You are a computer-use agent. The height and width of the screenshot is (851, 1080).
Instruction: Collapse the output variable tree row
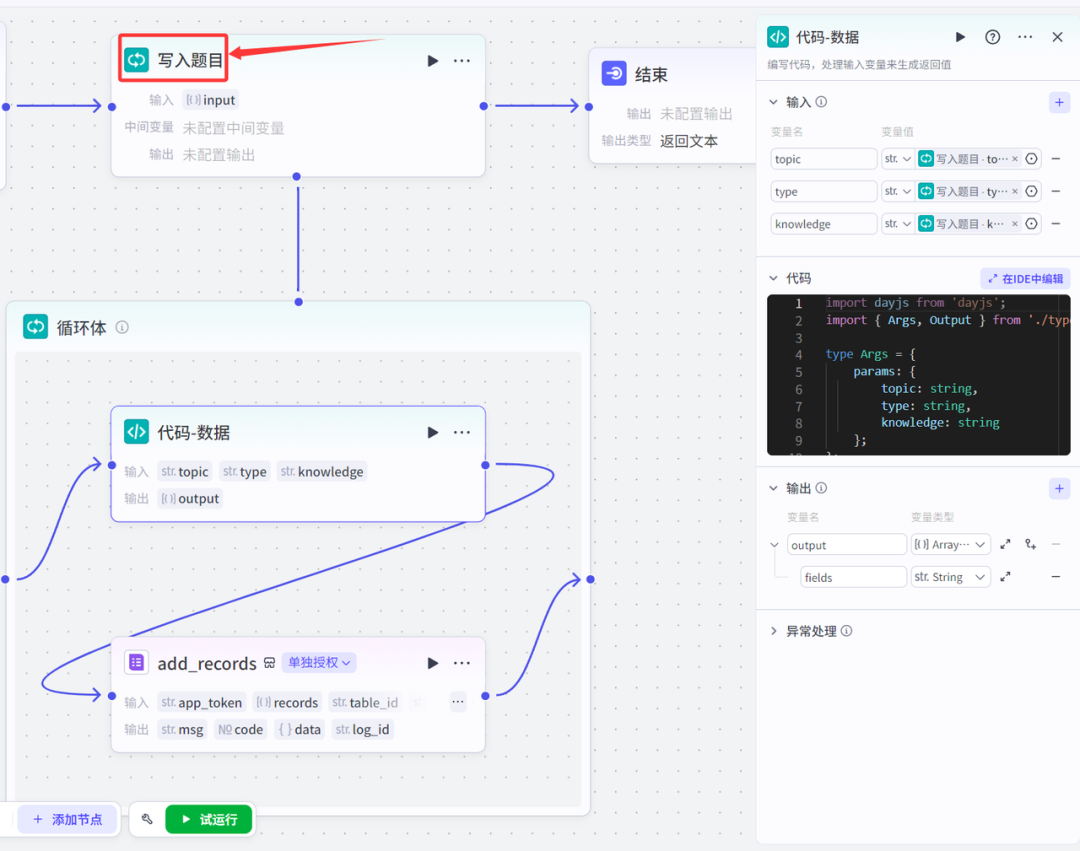tap(774, 545)
